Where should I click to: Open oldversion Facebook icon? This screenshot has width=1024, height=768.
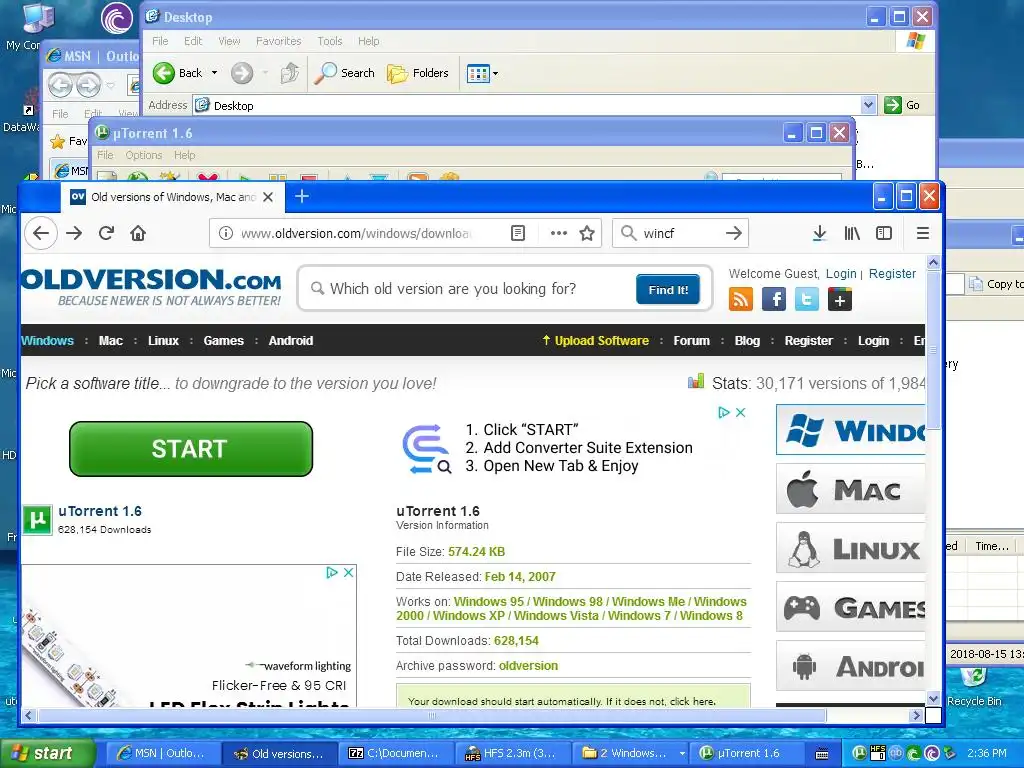(774, 300)
